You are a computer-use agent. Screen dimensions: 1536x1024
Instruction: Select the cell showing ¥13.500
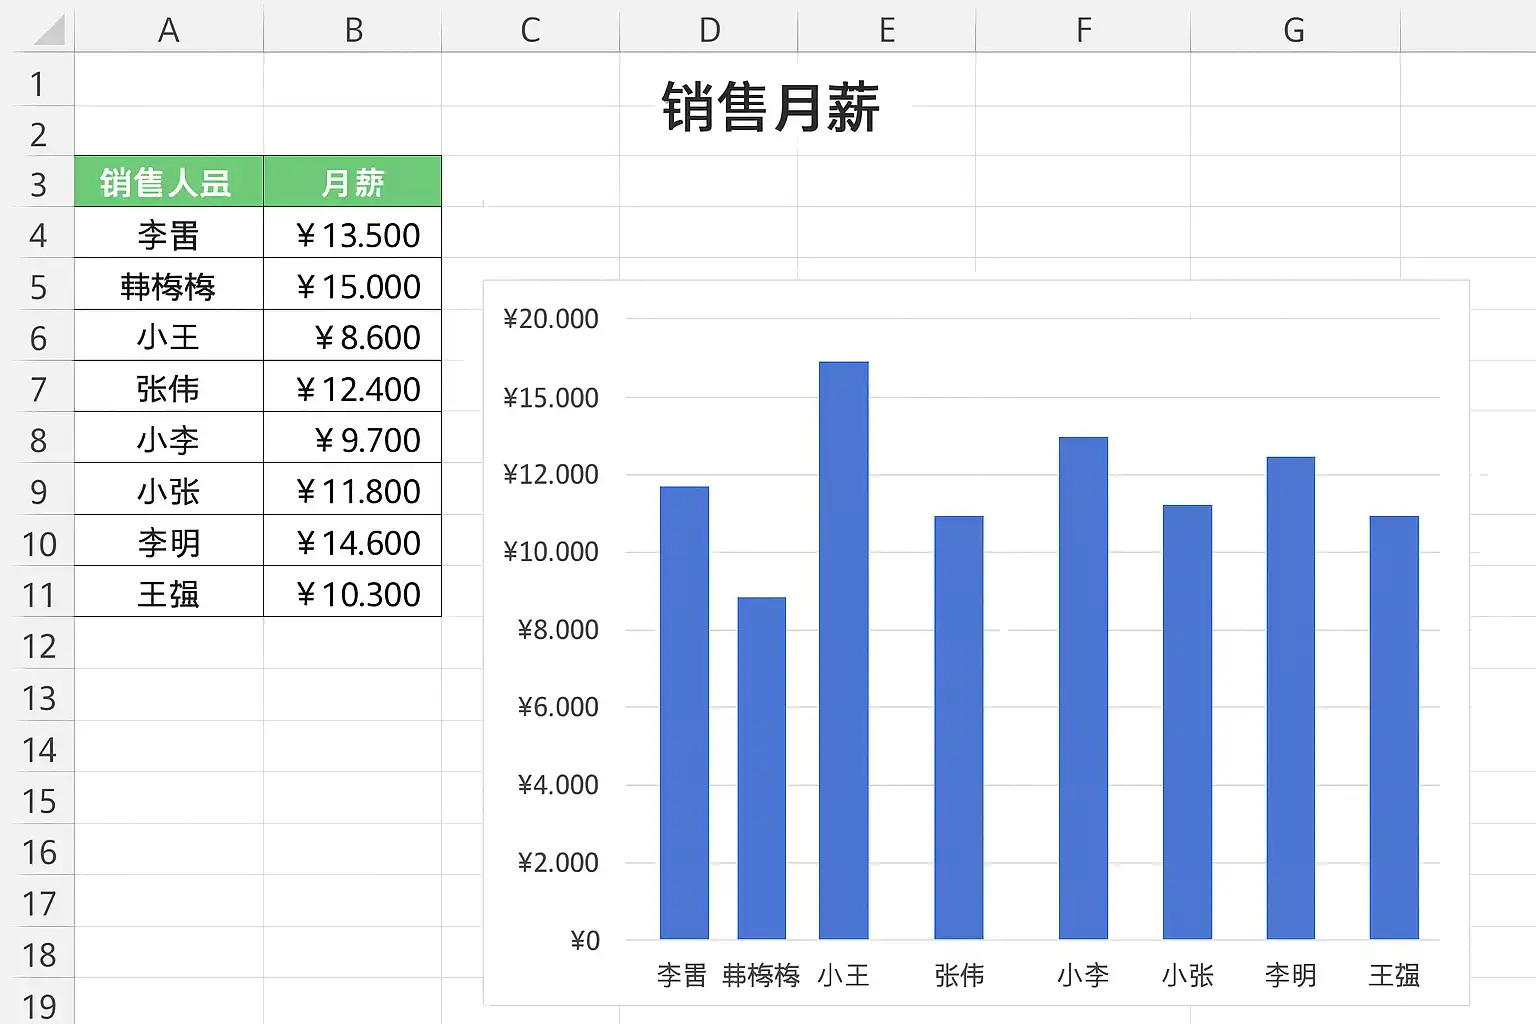click(353, 235)
